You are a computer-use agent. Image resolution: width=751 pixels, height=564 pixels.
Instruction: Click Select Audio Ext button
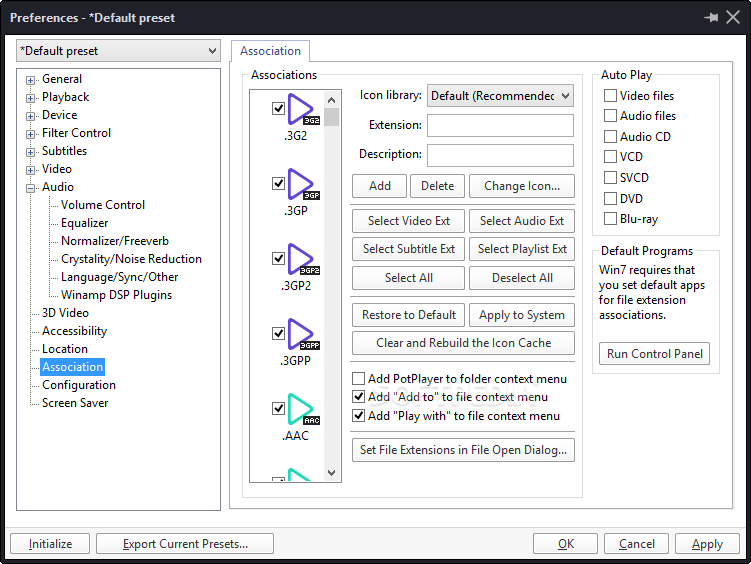522,221
